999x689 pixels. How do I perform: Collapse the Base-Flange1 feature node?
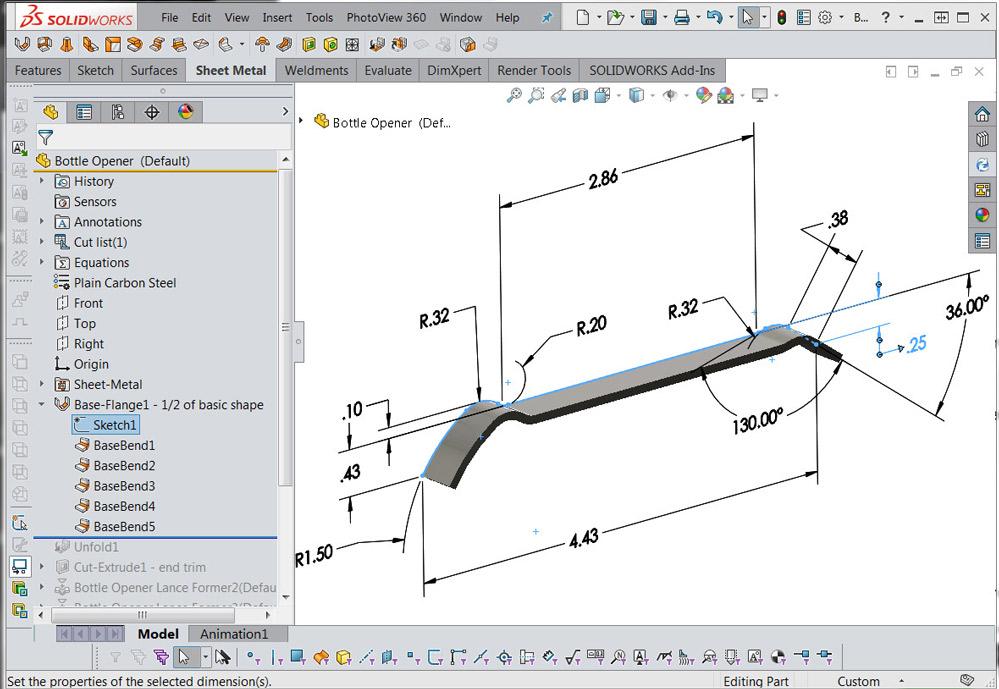(x=42, y=405)
